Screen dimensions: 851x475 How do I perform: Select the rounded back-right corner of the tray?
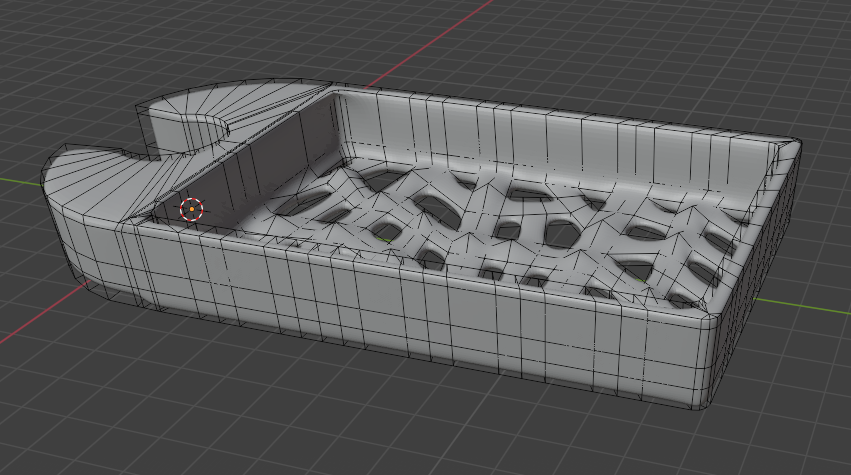coord(786,150)
